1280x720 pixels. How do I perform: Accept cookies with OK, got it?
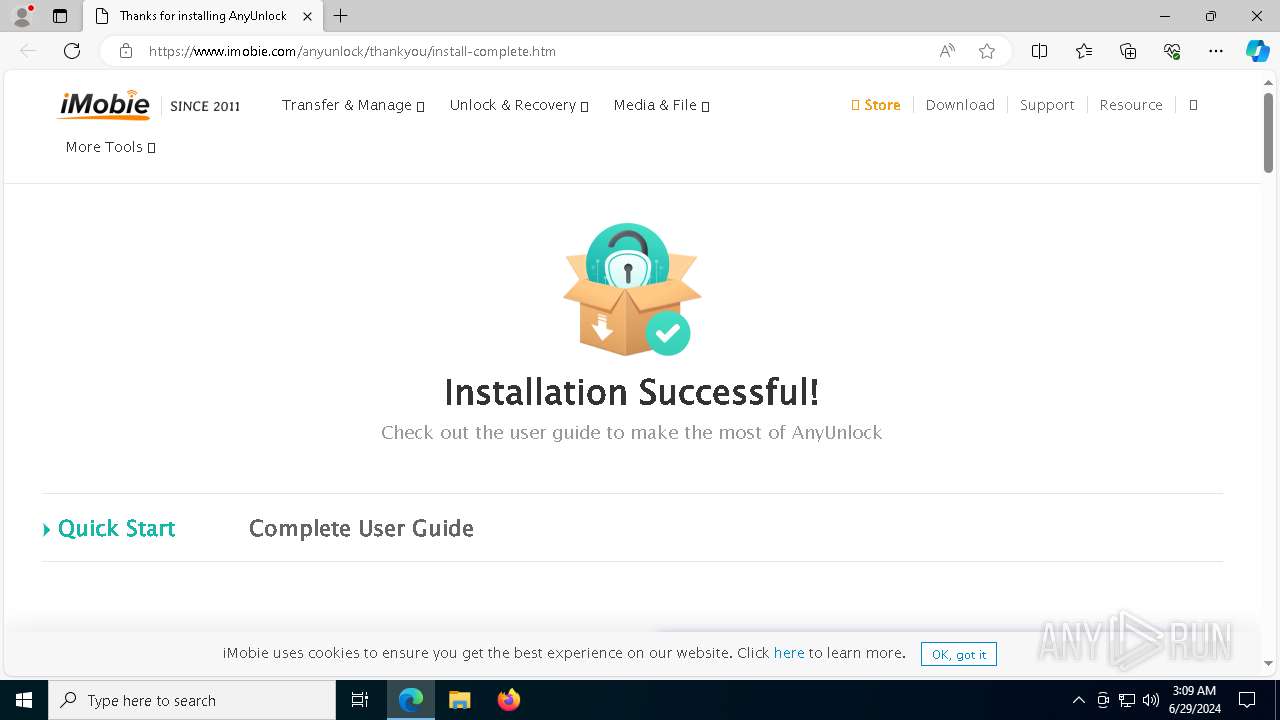click(x=959, y=654)
